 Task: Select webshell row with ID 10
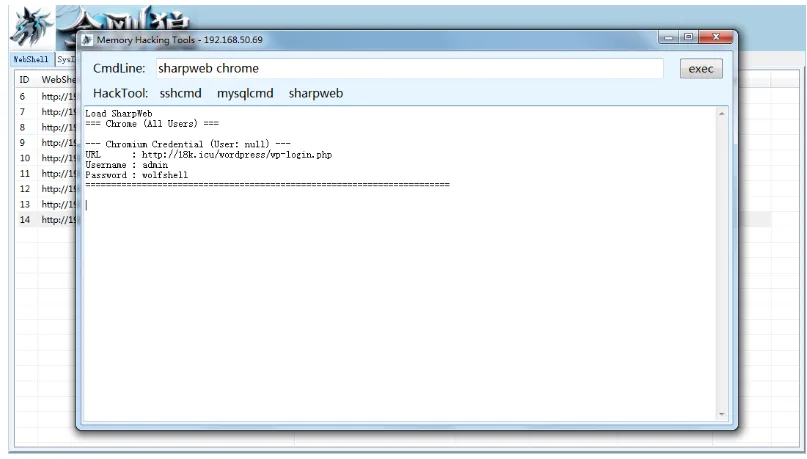pos(46,158)
